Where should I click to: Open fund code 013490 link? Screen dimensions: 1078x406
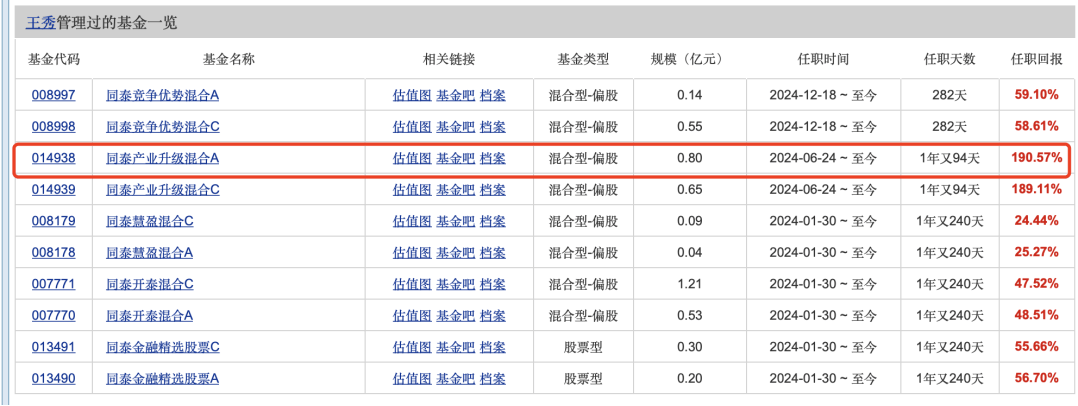[52, 378]
